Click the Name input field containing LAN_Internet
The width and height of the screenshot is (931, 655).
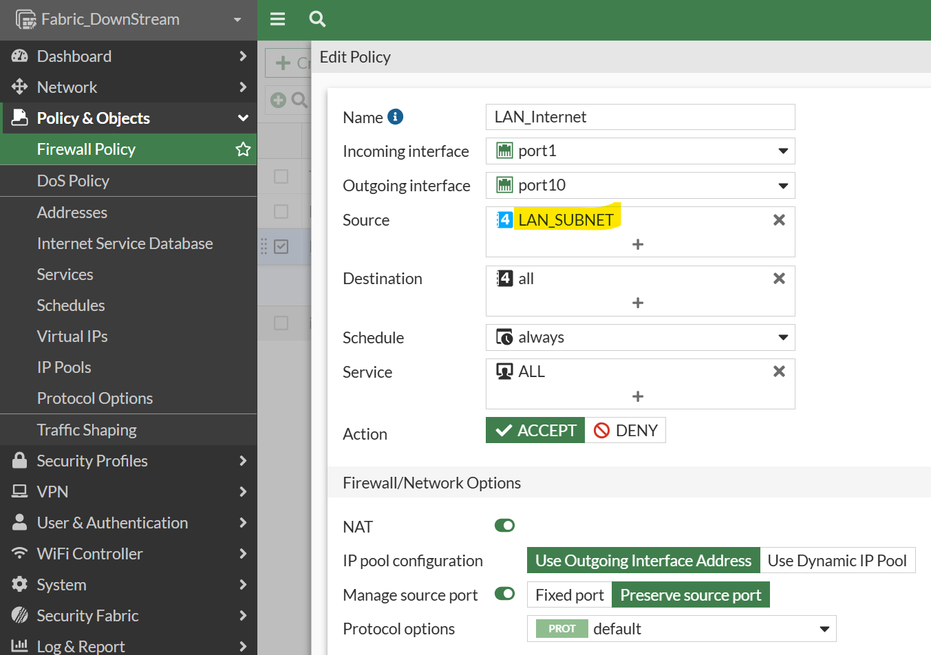tap(640, 117)
